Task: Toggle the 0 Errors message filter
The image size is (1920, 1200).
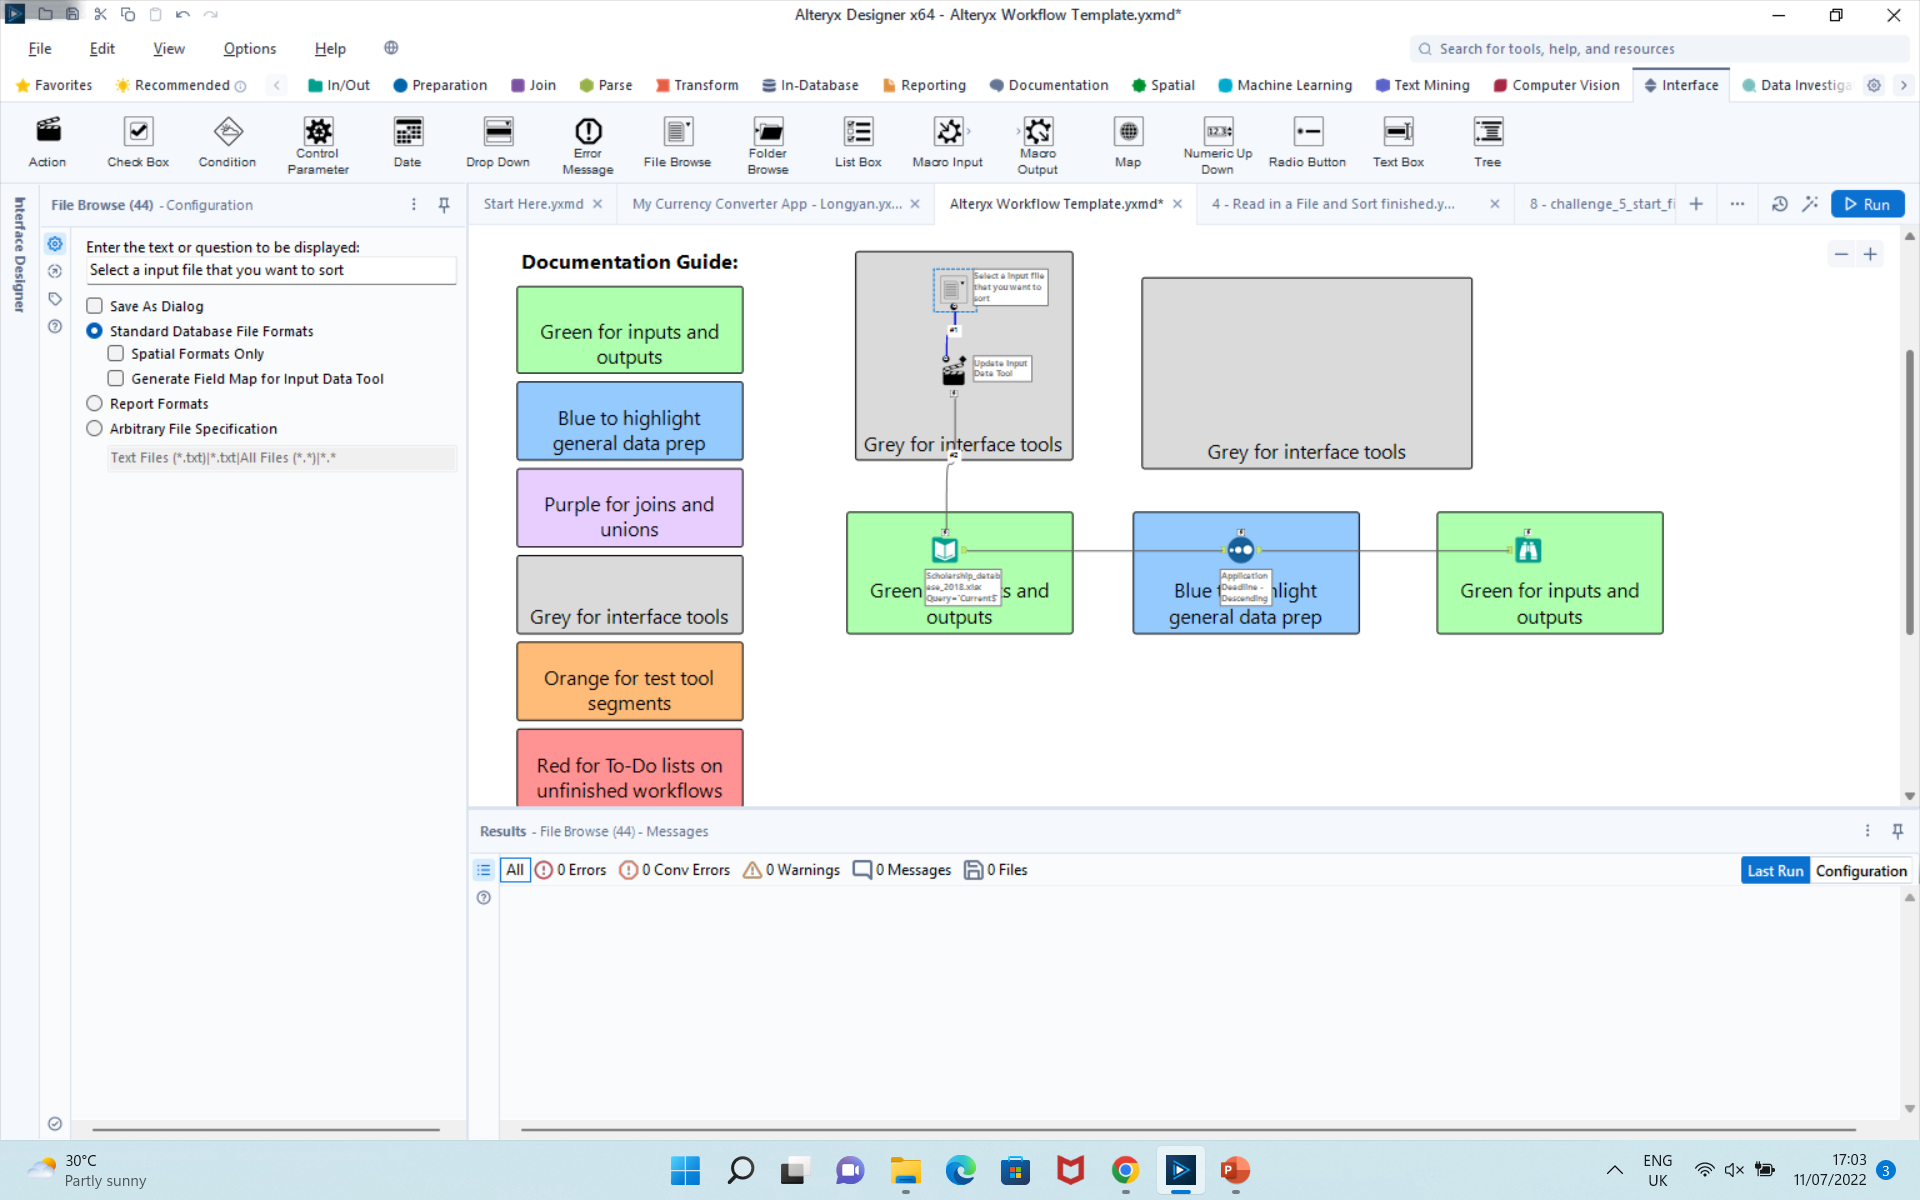Action: pyautogui.click(x=571, y=870)
